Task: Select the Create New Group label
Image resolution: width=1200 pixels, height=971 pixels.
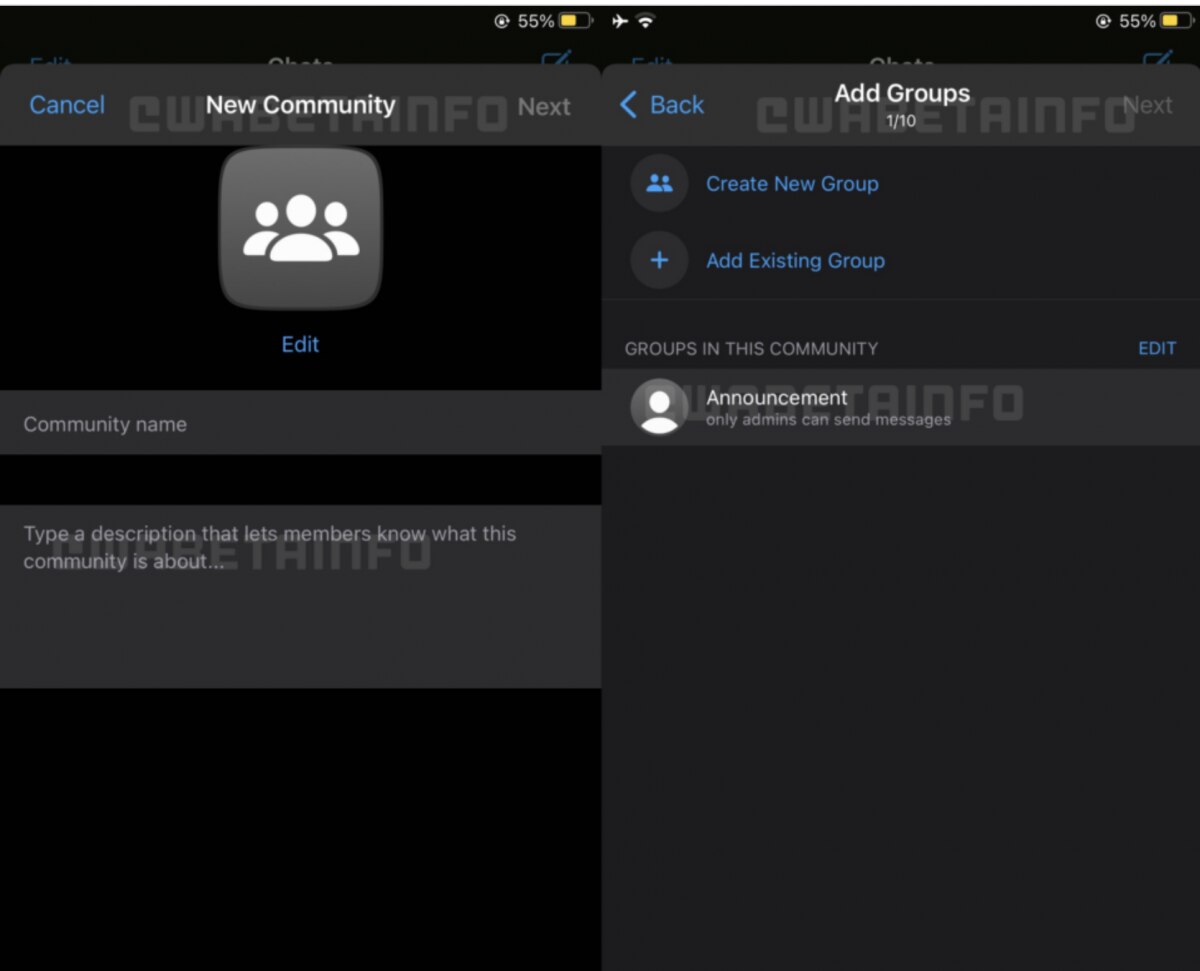Action: [x=792, y=184]
